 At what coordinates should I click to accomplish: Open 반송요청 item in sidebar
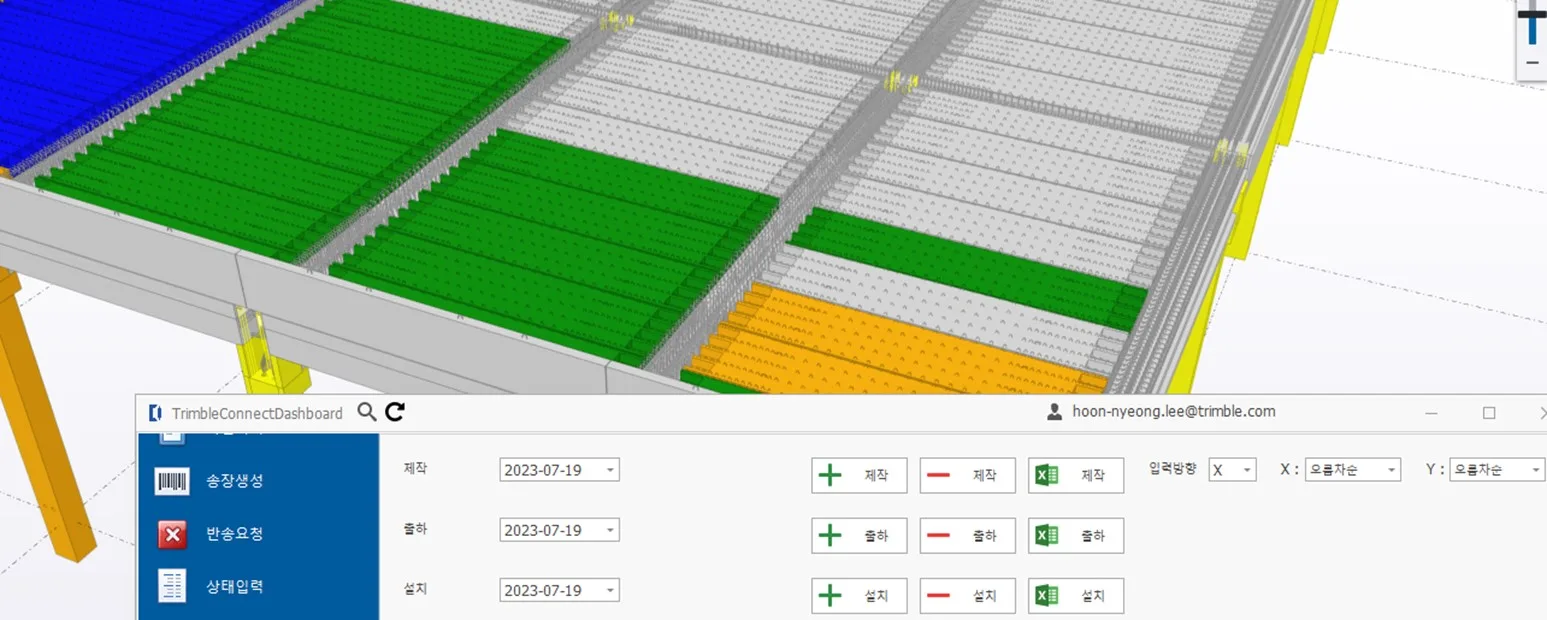(x=258, y=534)
